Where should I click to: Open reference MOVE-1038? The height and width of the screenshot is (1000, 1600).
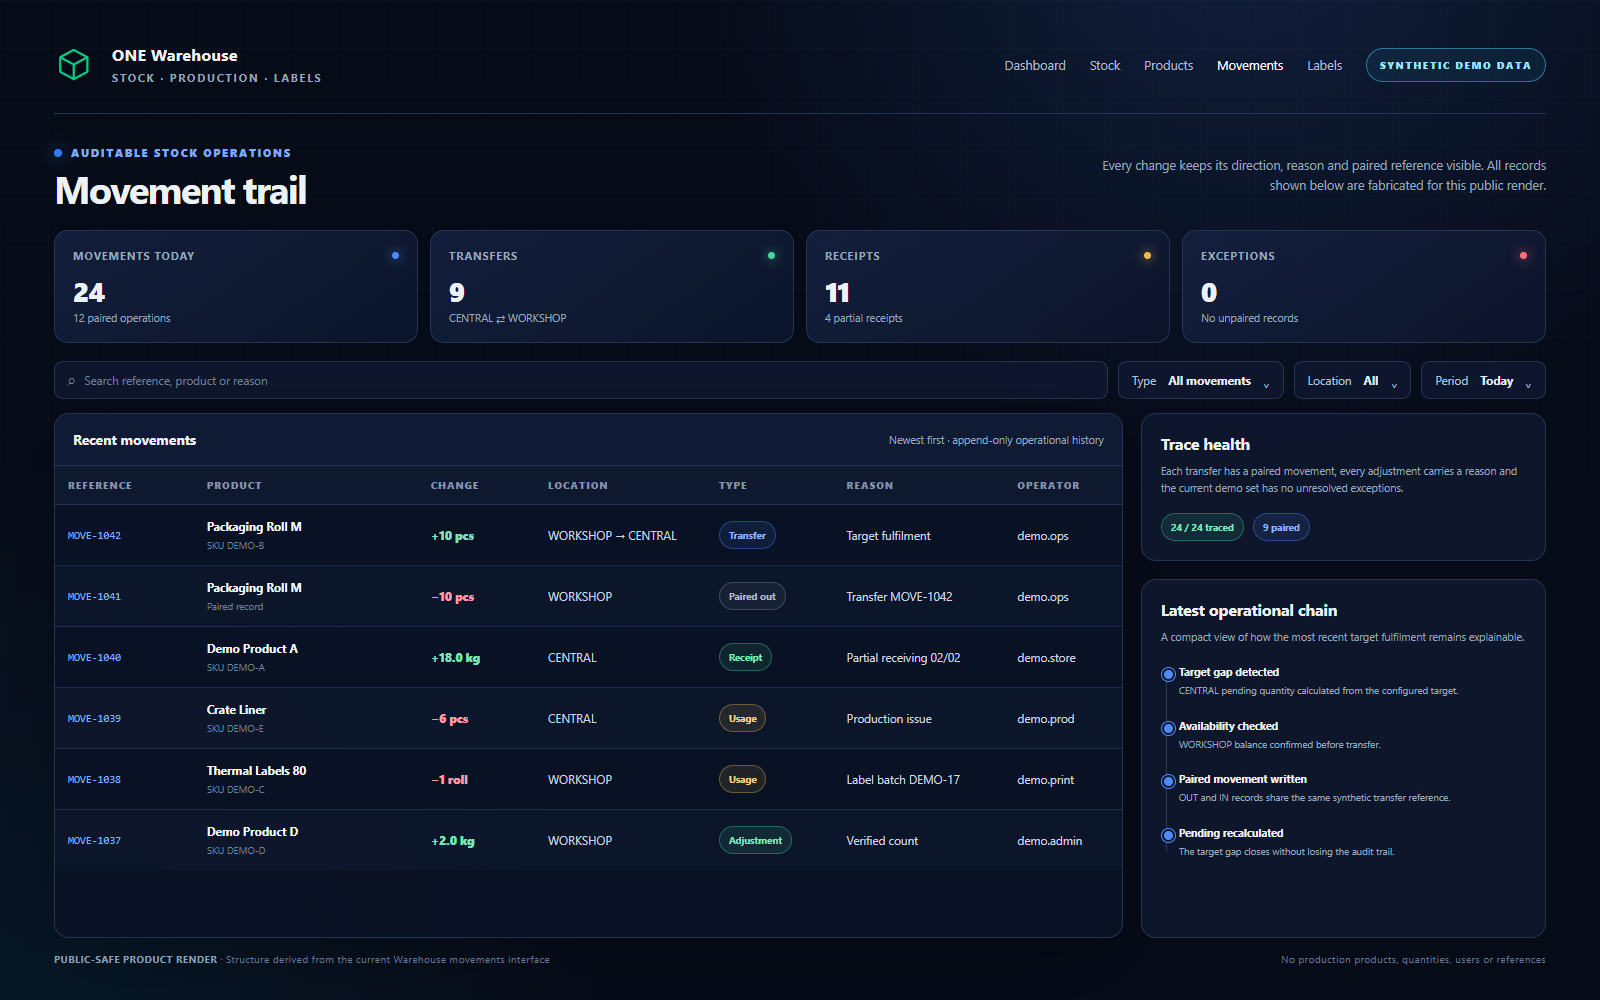(94, 780)
